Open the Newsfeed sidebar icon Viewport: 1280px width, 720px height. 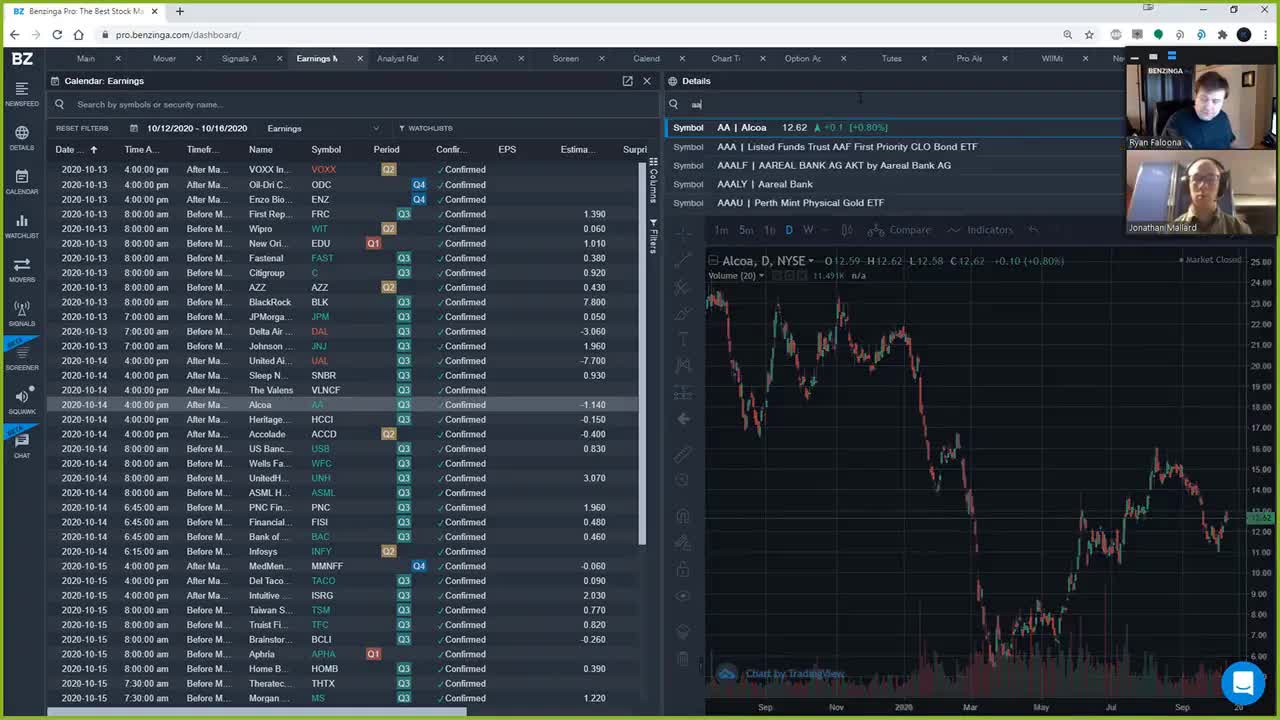tap(22, 94)
